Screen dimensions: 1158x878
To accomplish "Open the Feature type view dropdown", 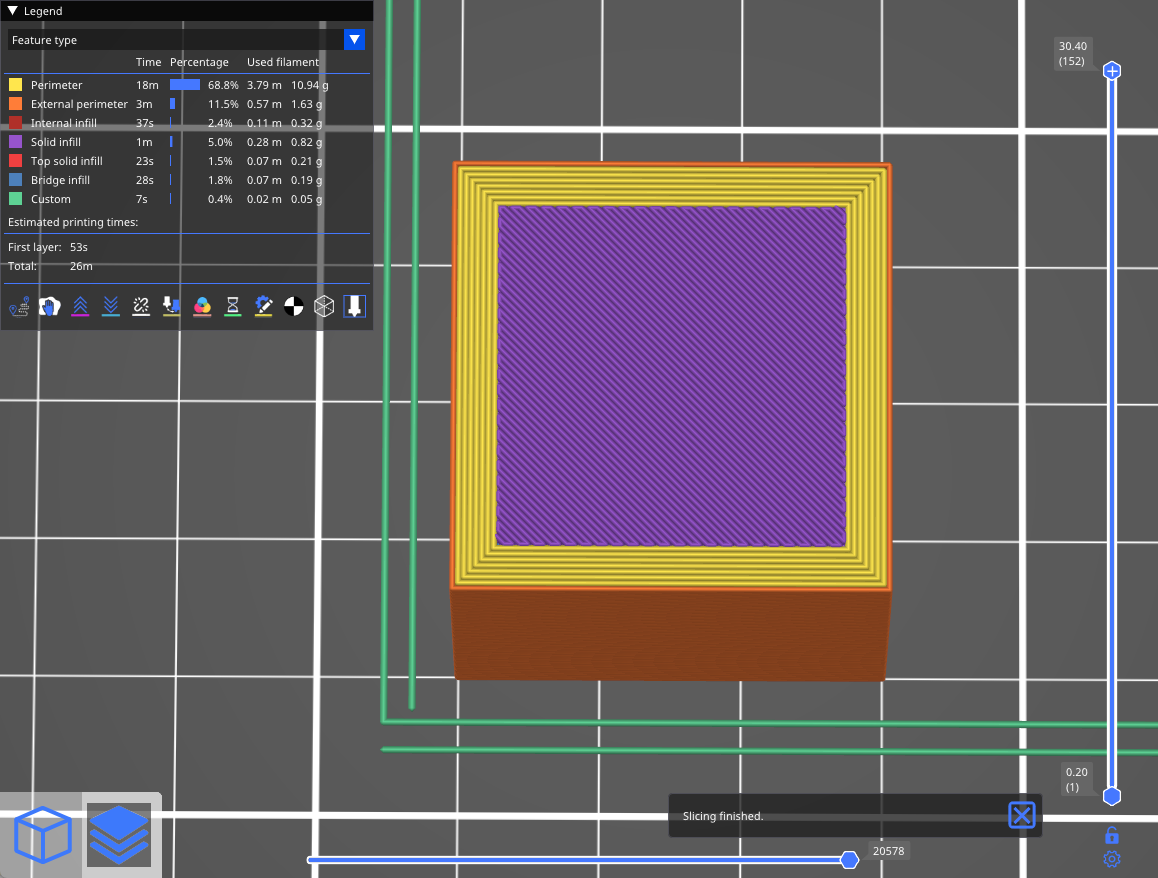I will (354, 40).
